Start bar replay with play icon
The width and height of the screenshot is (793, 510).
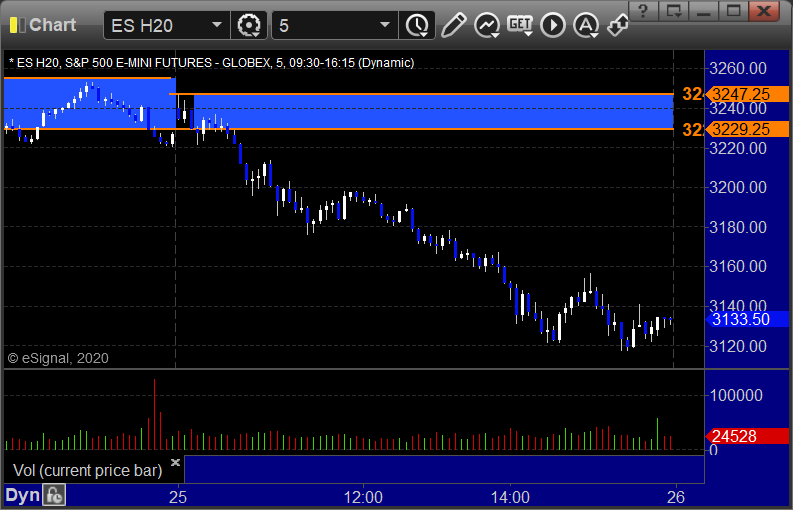(553, 25)
